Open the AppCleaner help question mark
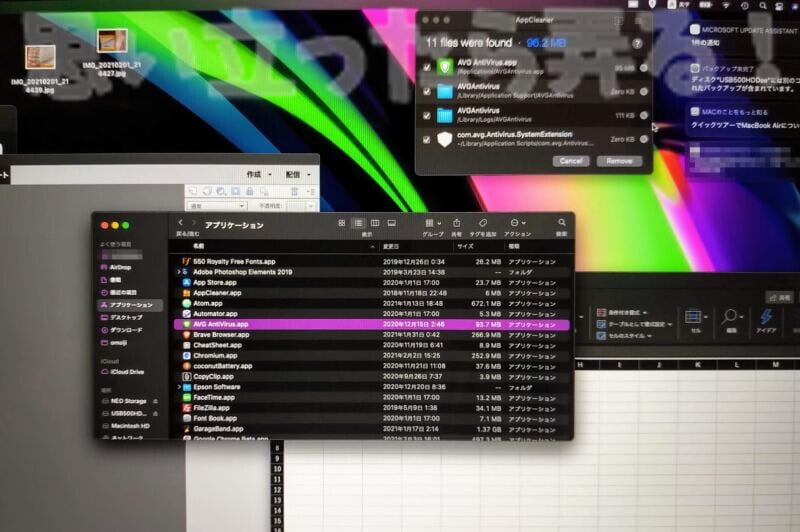The width and height of the screenshot is (800, 532). coord(637,43)
